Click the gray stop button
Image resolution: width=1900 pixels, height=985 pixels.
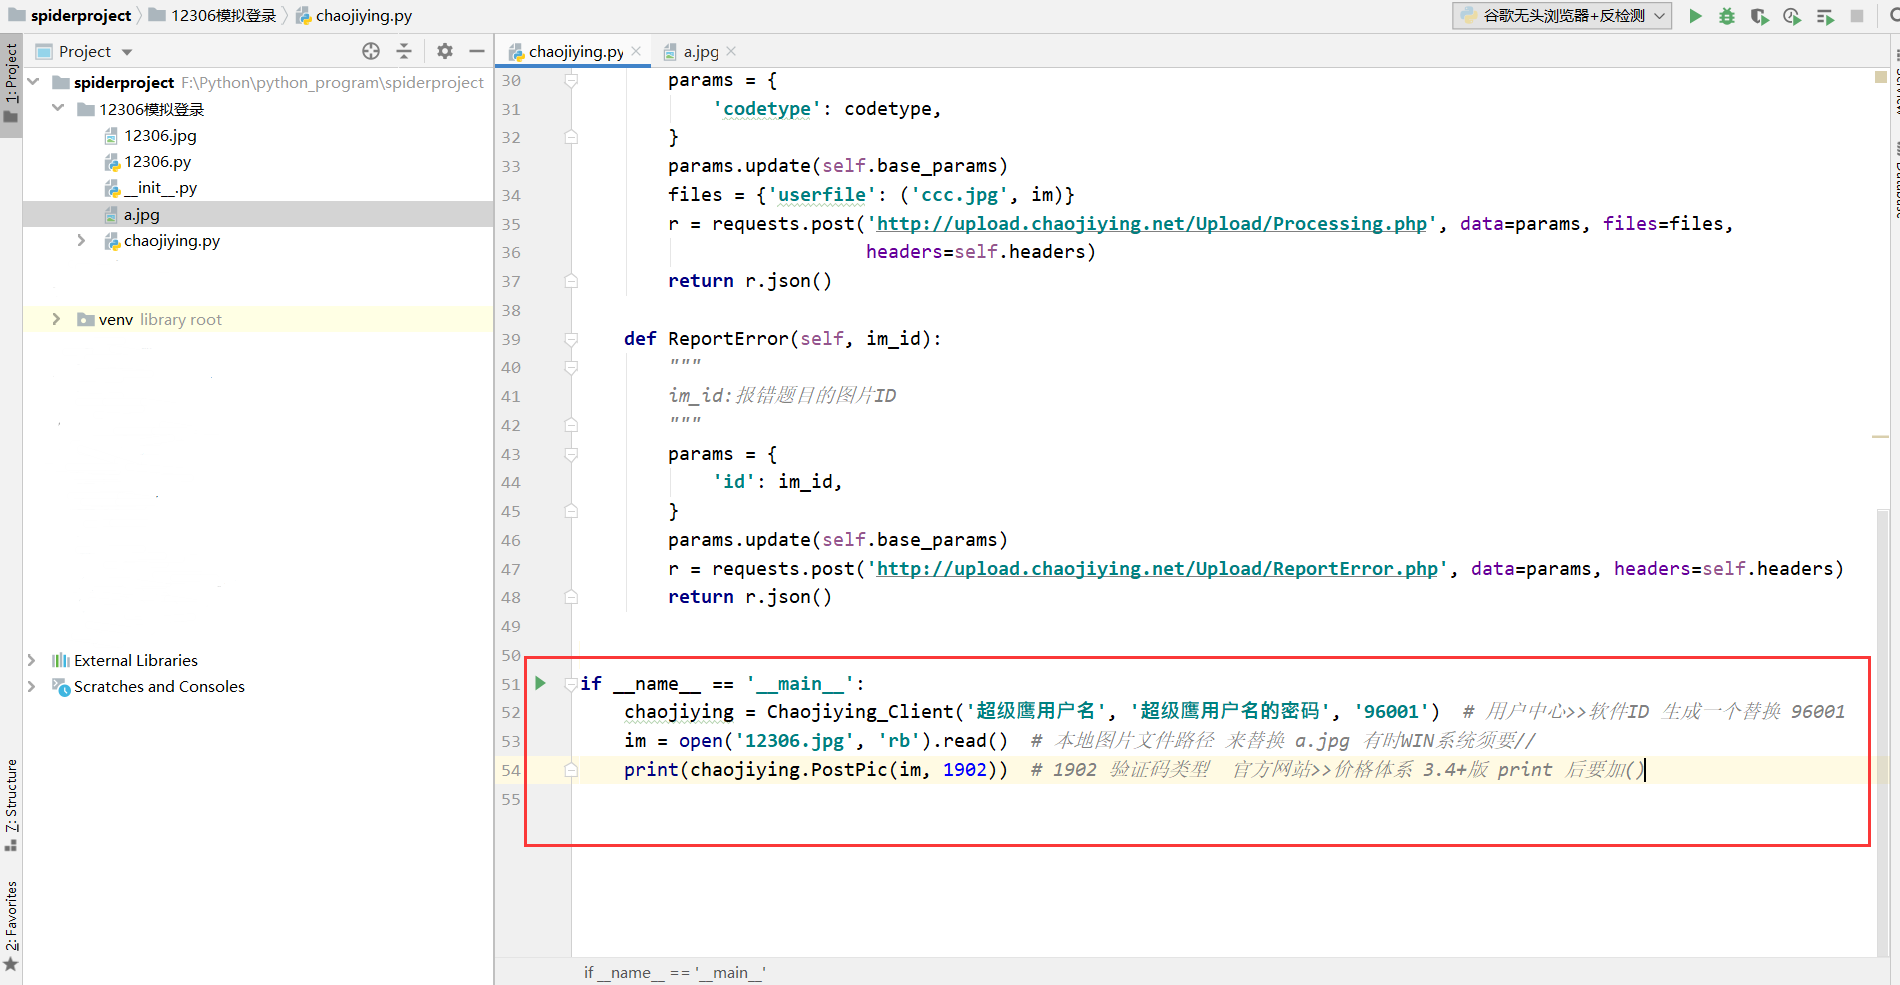(x=1857, y=16)
